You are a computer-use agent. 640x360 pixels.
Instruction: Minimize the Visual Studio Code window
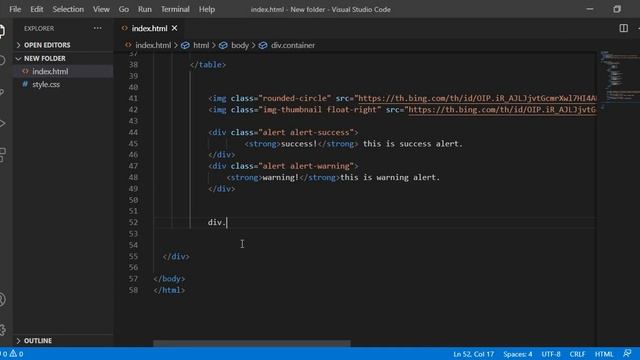590,9
